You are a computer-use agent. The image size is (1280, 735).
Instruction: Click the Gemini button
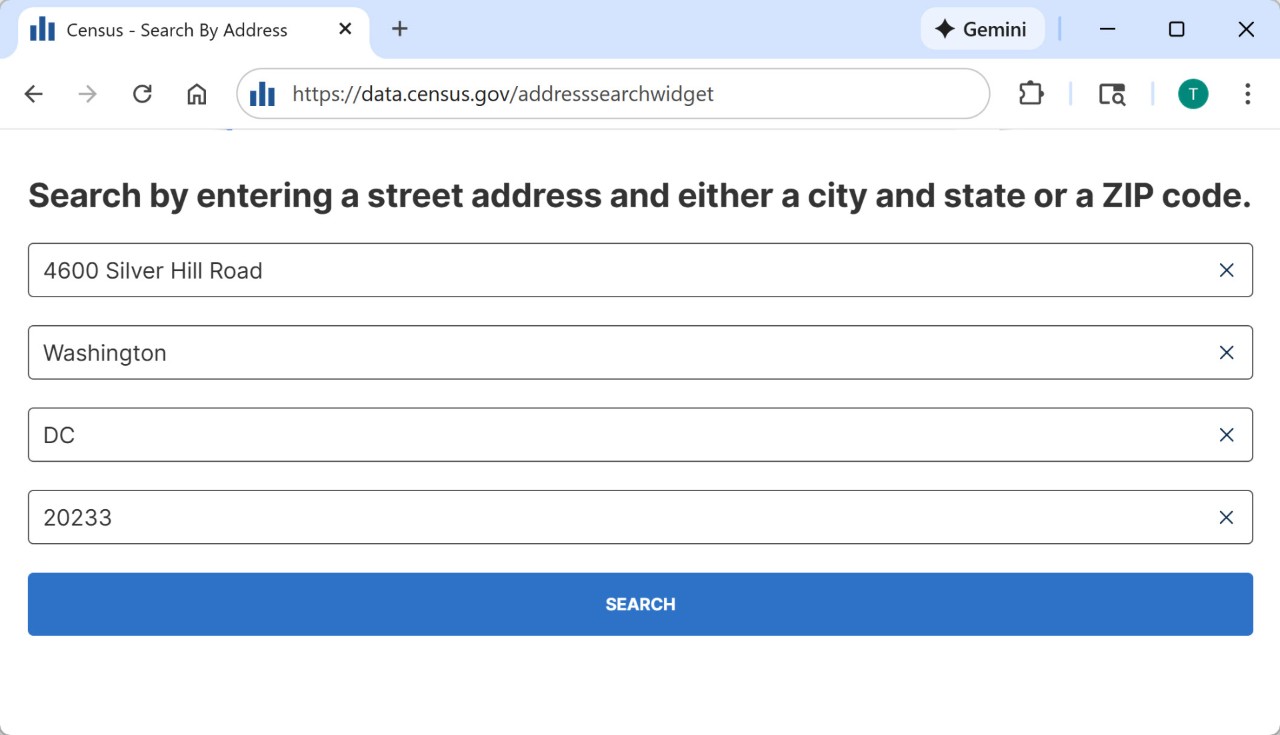point(981,29)
